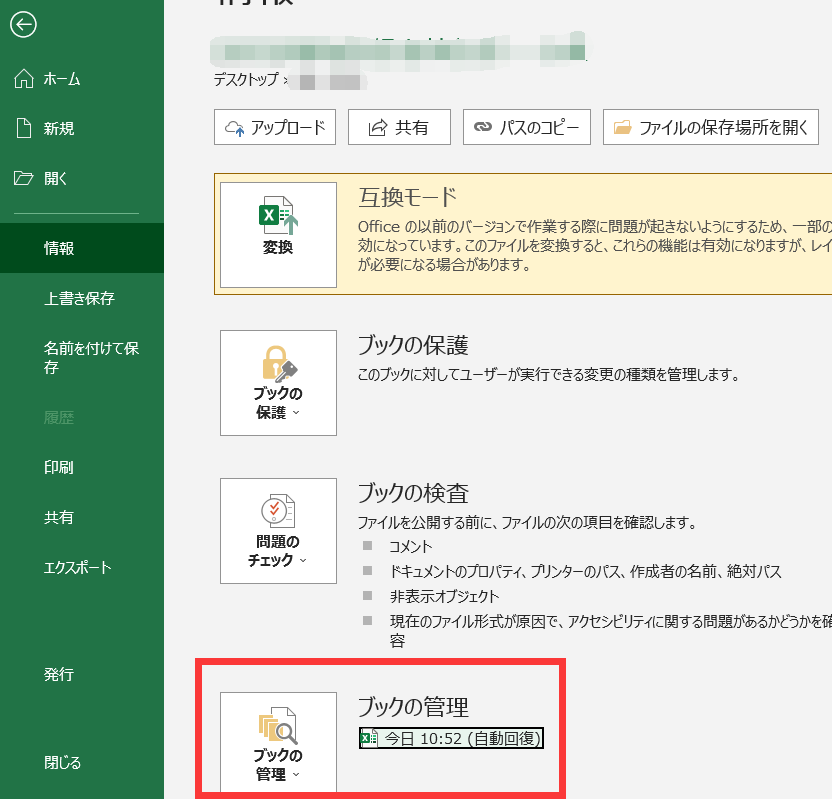Open 名前を付けて保存 from the sidebar
Screen dimensions: 832x799
(x=90, y=357)
